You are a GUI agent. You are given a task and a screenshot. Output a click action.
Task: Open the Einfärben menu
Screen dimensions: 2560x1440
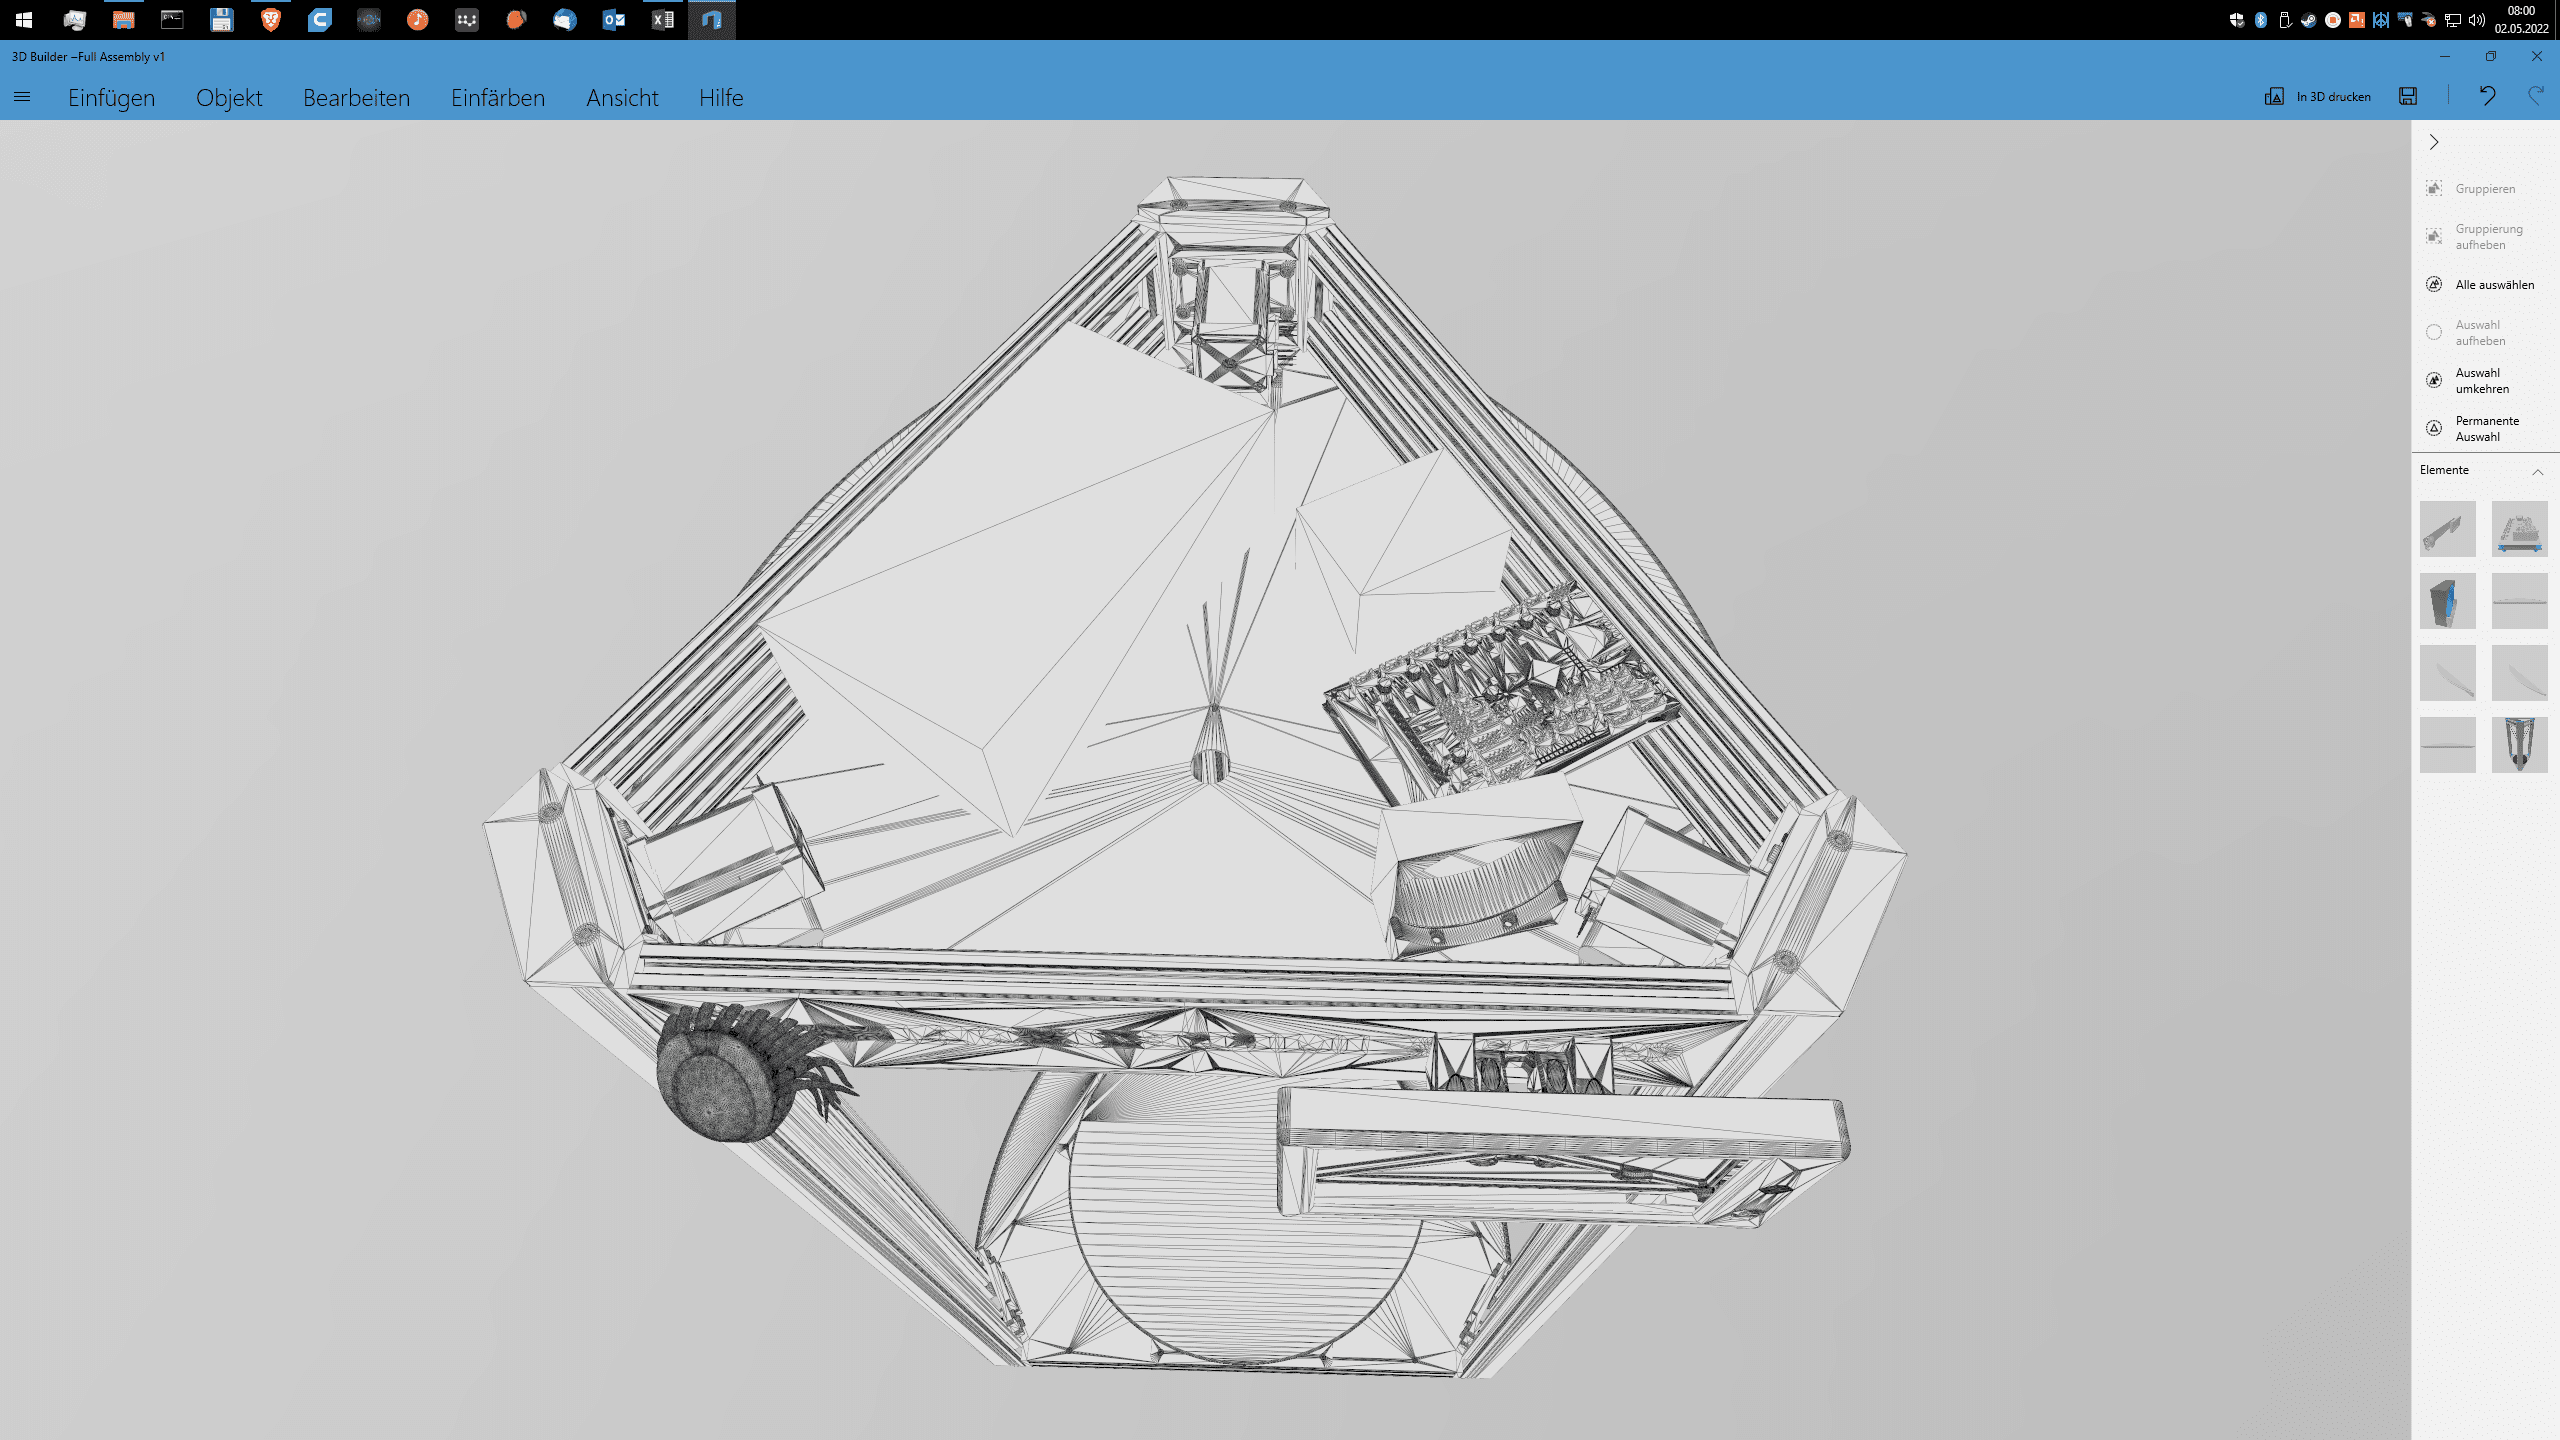pyautogui.click(x=497, y=98)
